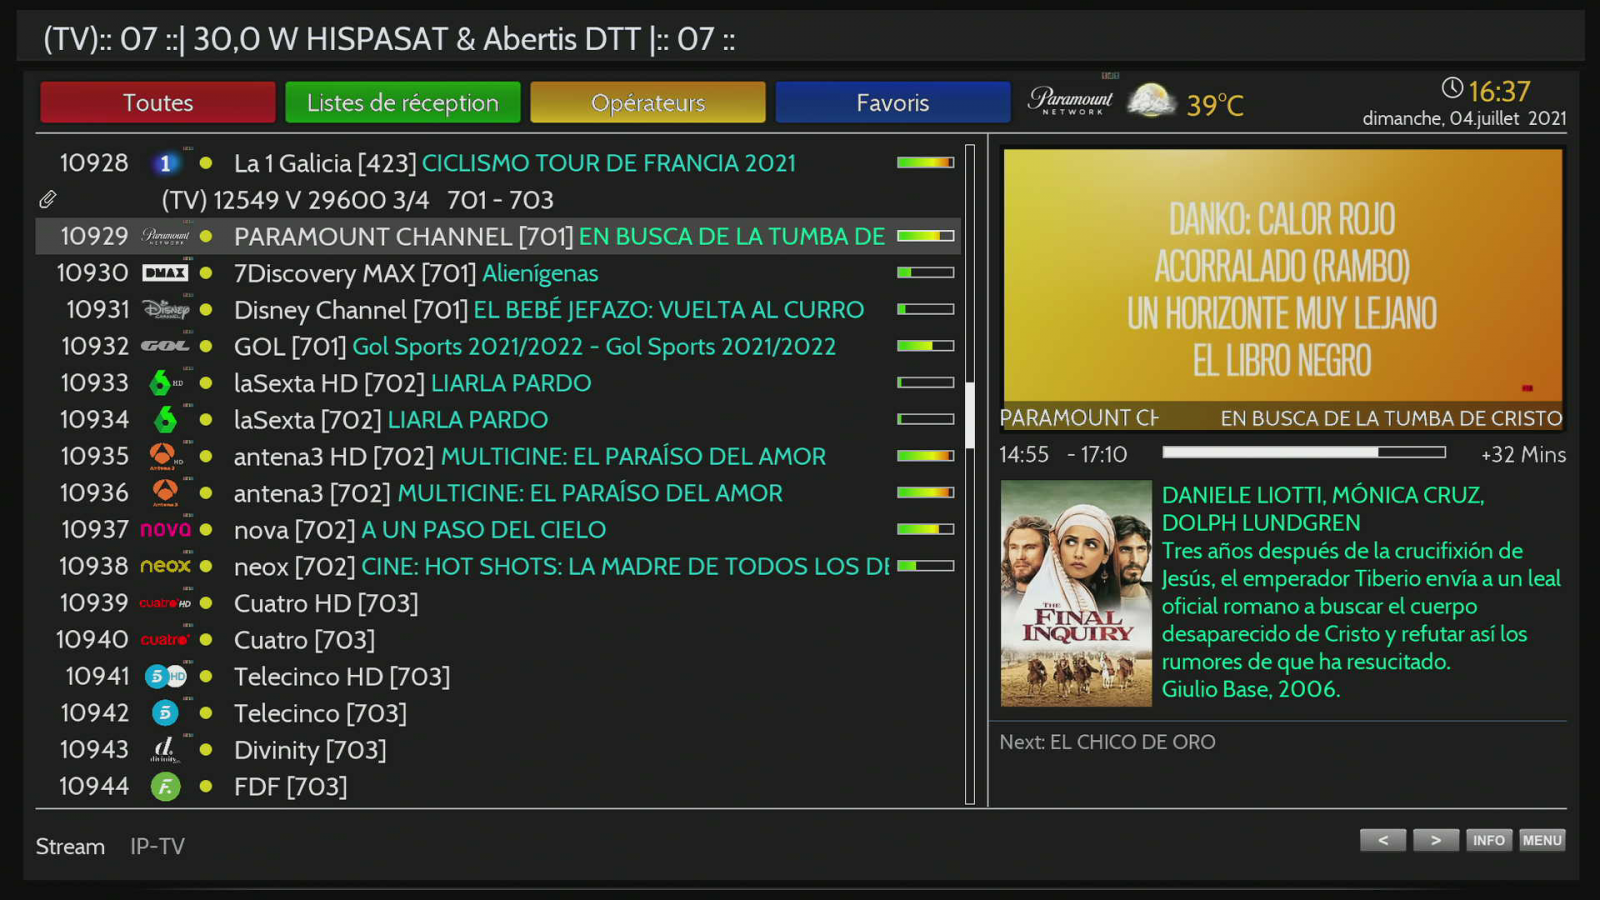
Task: Click the GOL channel logo
Action: 165,346
